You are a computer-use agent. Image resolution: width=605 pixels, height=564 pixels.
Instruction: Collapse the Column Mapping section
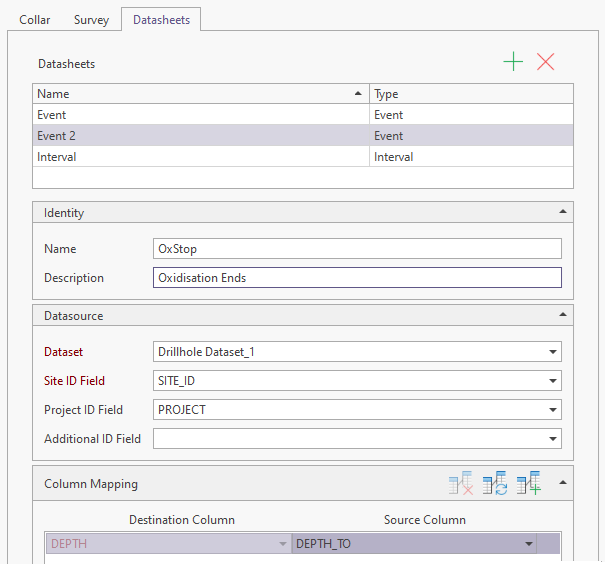pyautogui.click(x=562, y=483)
